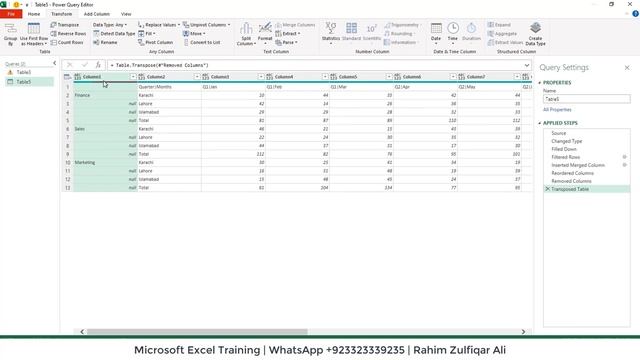Open the Date column tool

point(436,33)
